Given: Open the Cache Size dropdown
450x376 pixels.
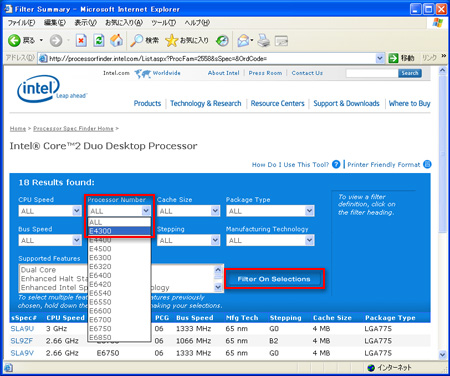Looking at the screenshot, I should click(x=215, y=211).
